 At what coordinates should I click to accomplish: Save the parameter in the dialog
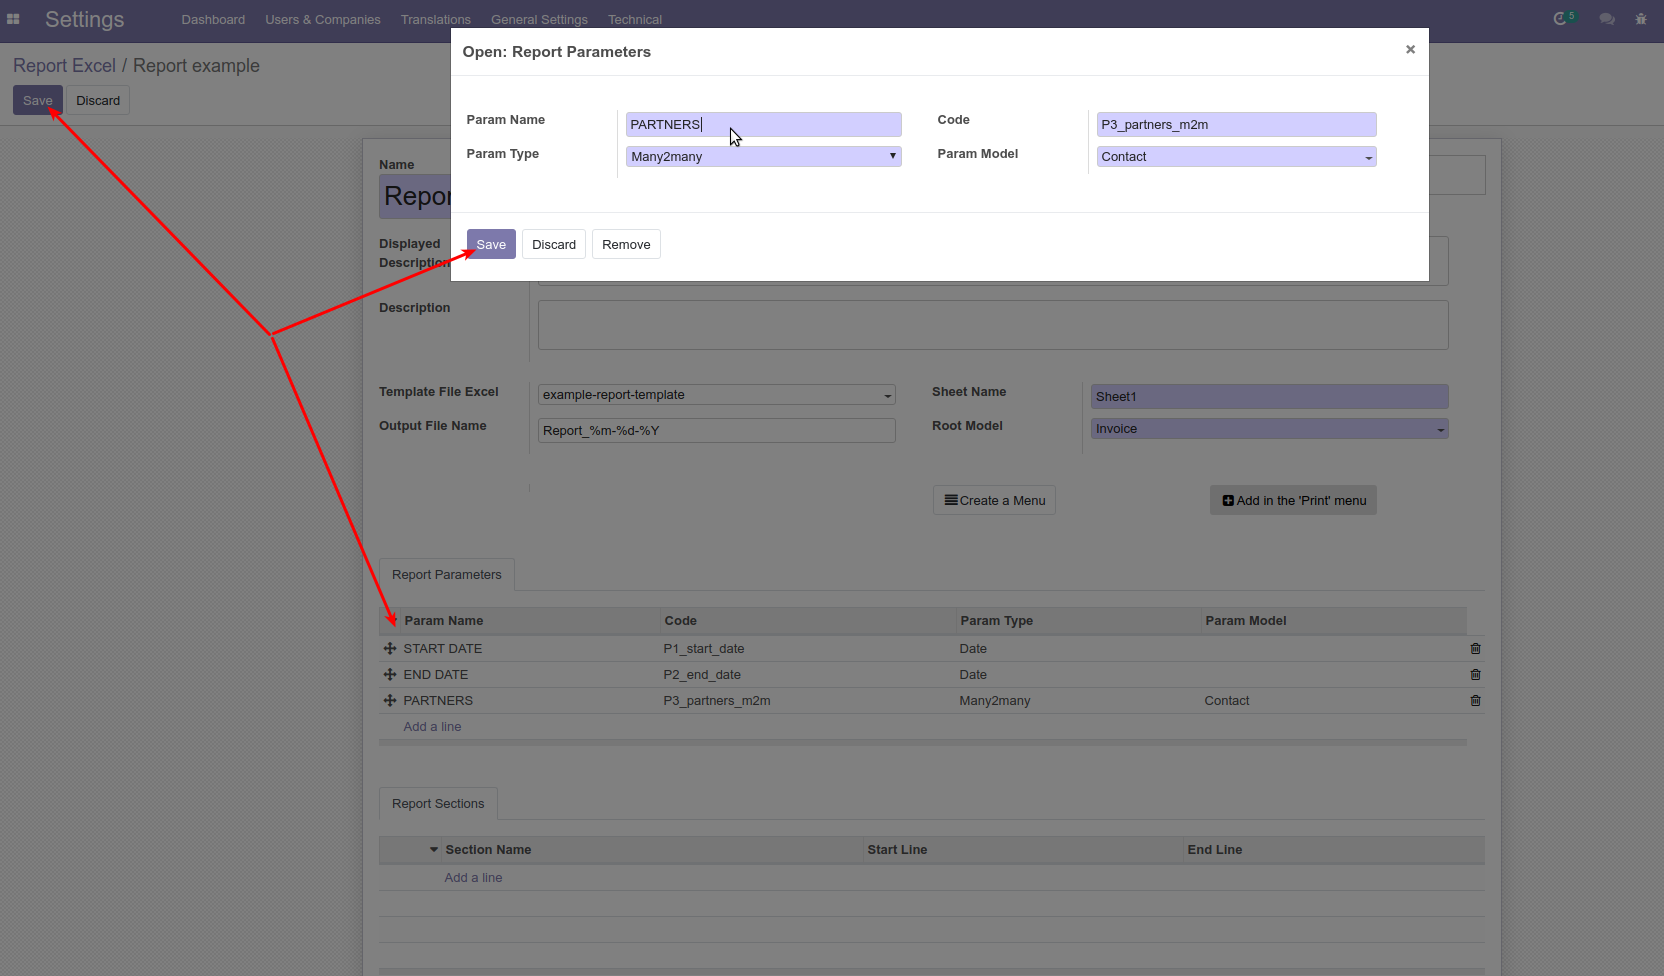491,244
